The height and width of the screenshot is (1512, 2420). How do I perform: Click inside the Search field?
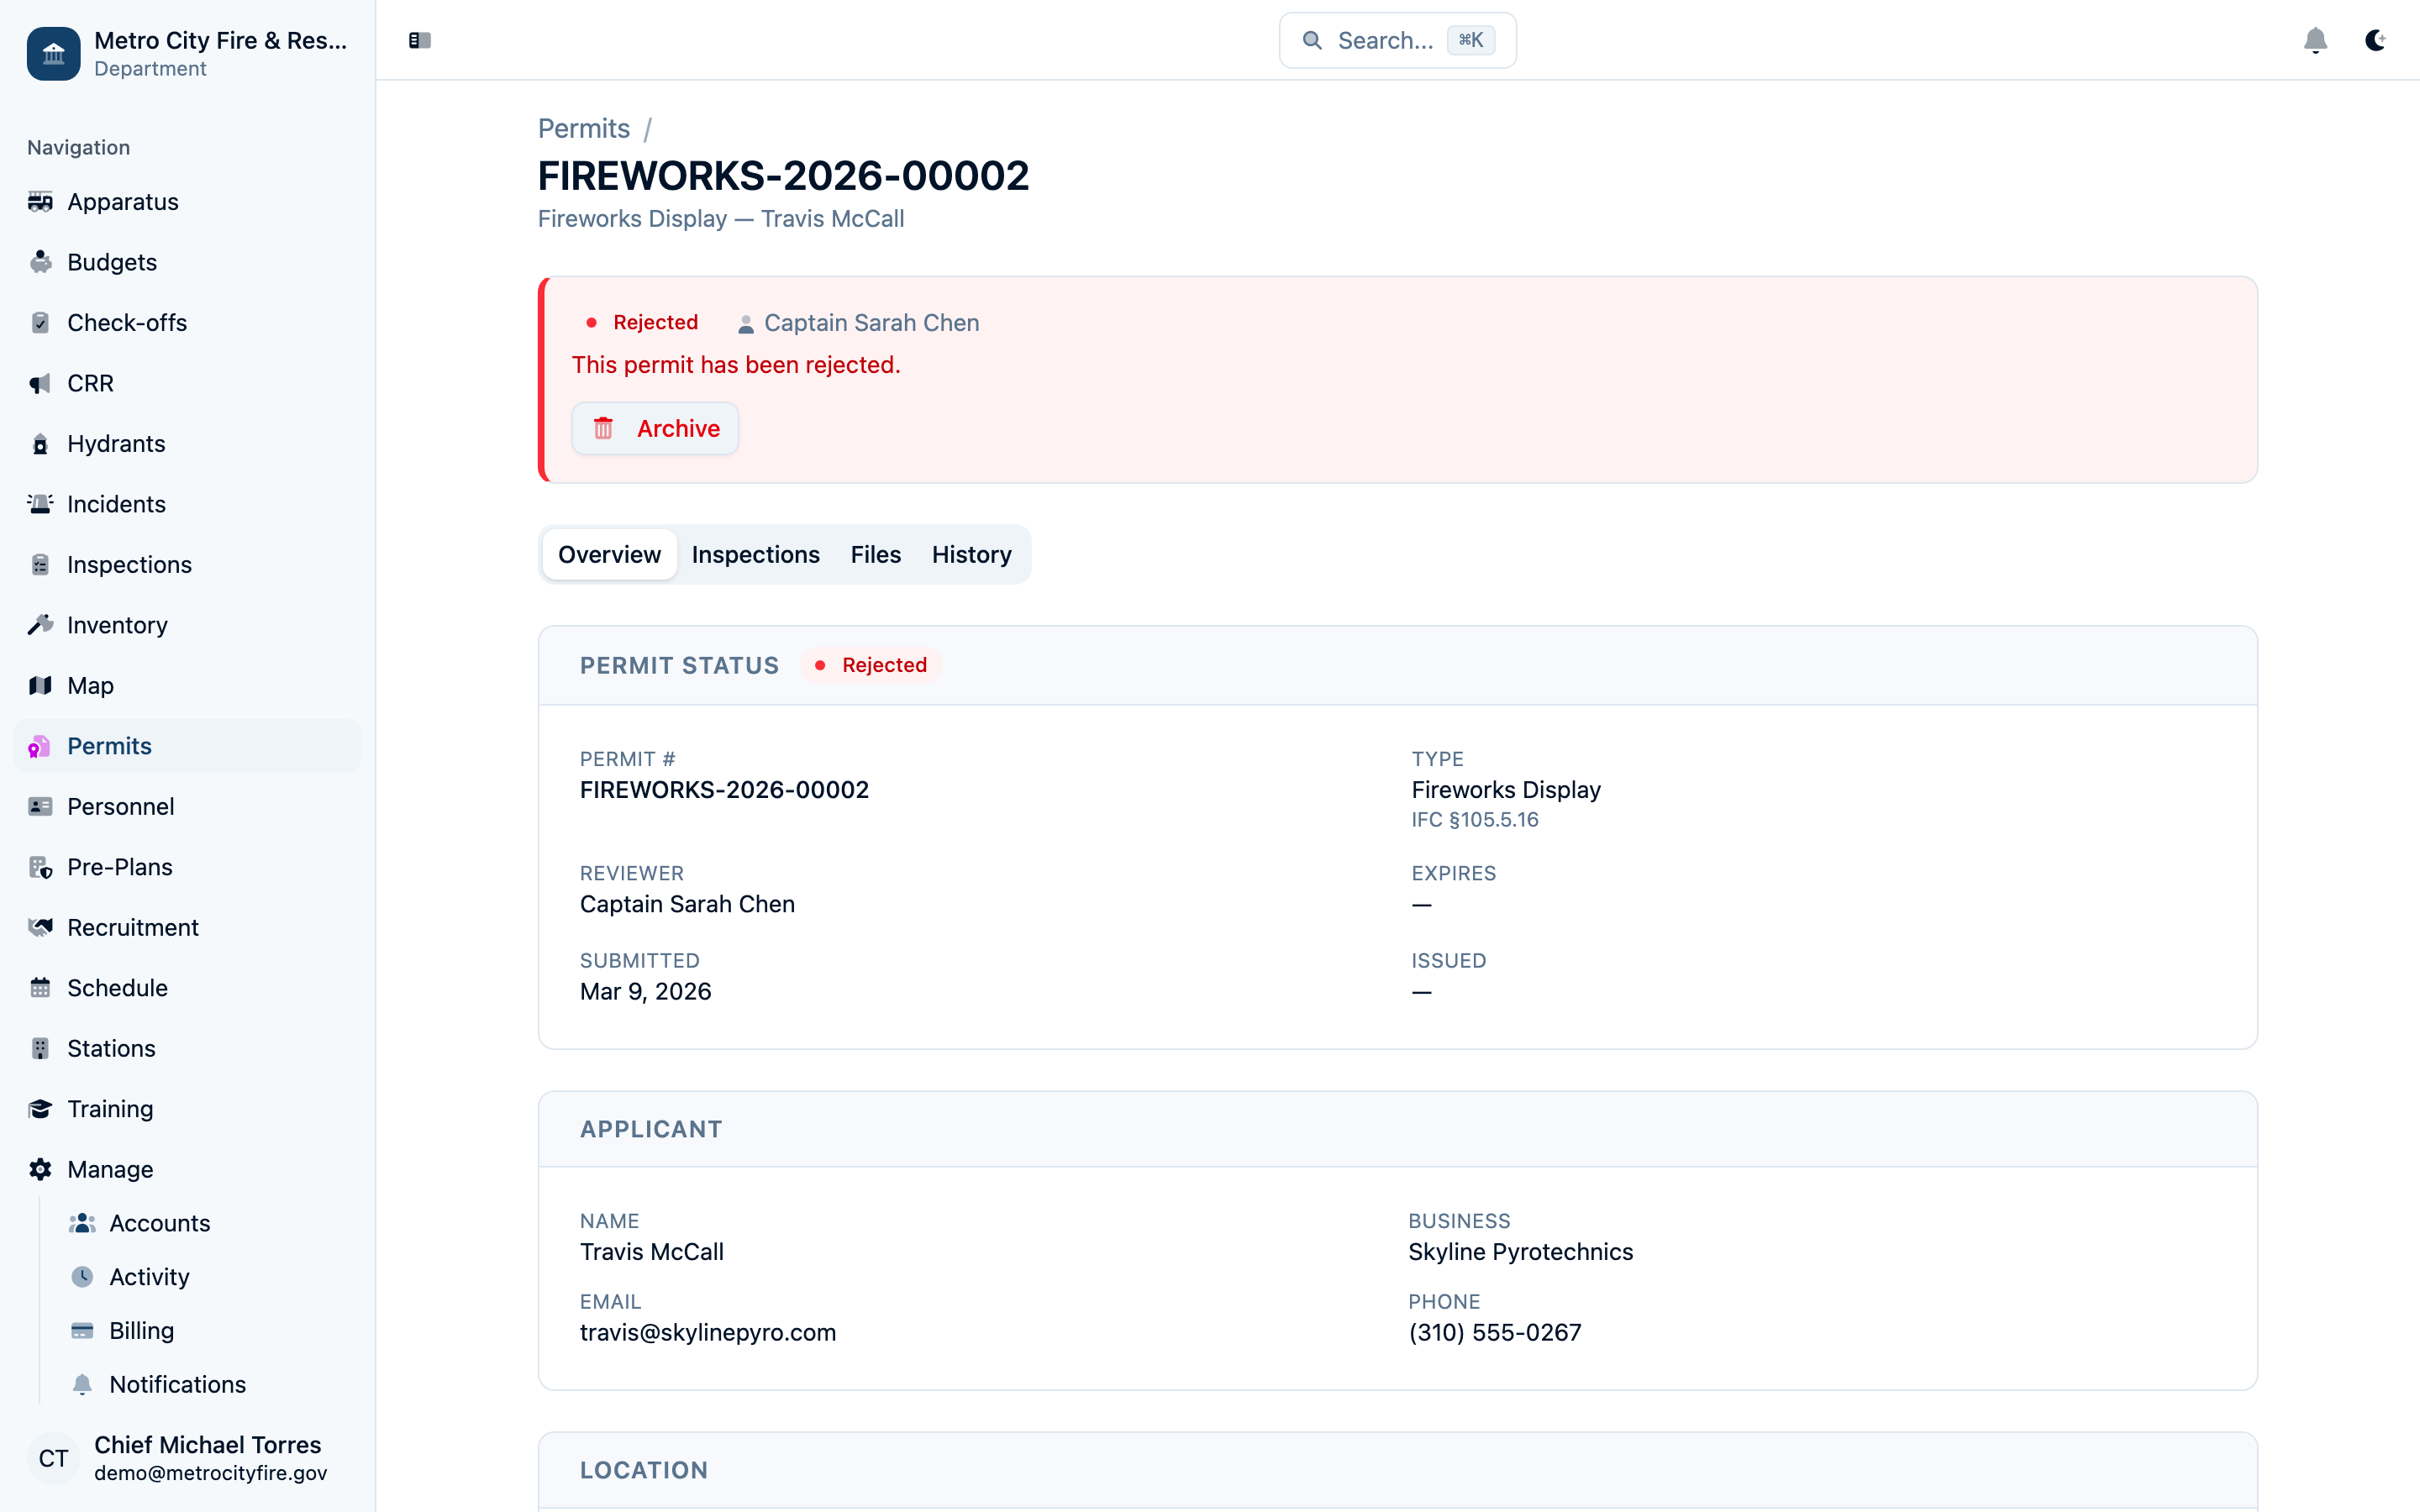(1396, 40)
